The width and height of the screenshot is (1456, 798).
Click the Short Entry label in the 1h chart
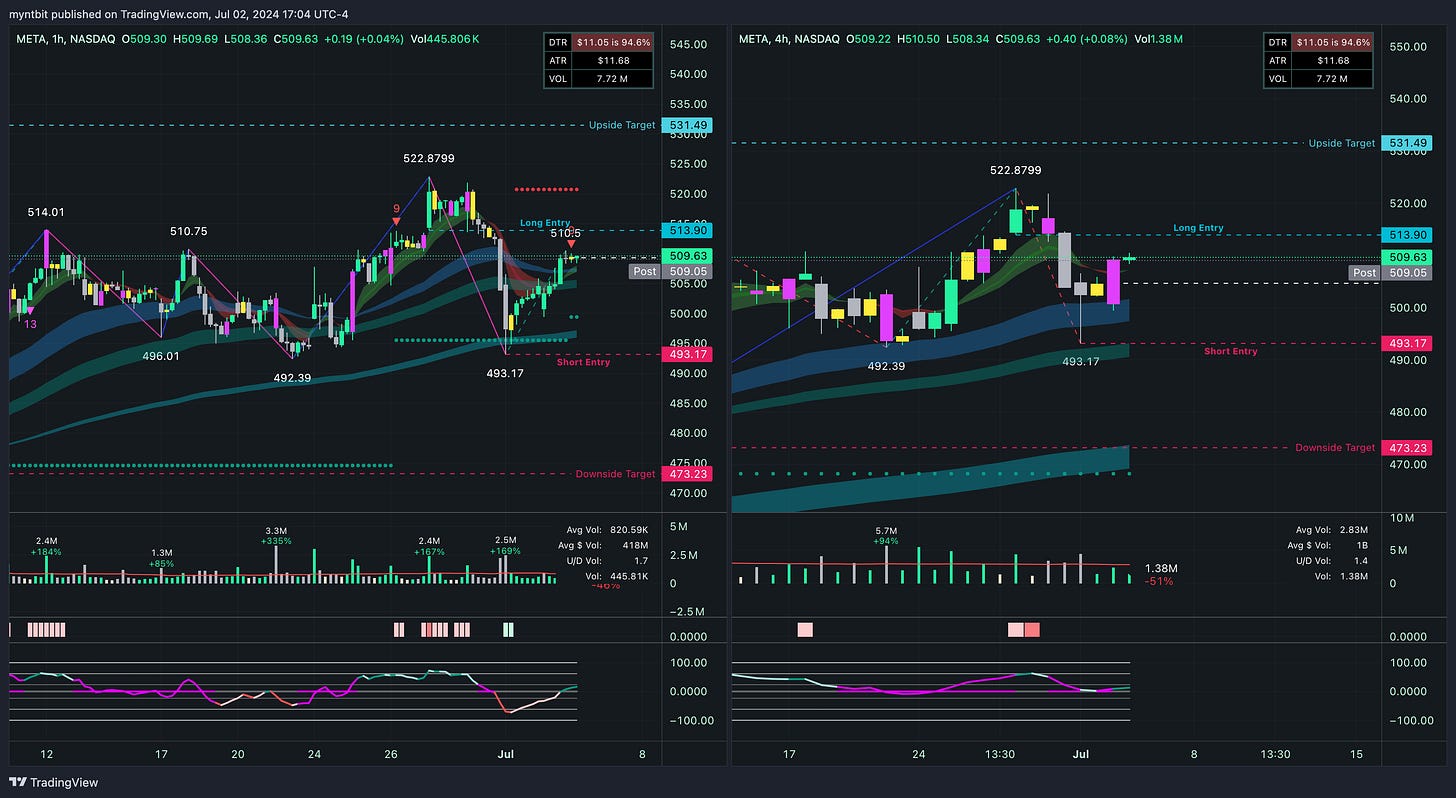click(583, 362)
